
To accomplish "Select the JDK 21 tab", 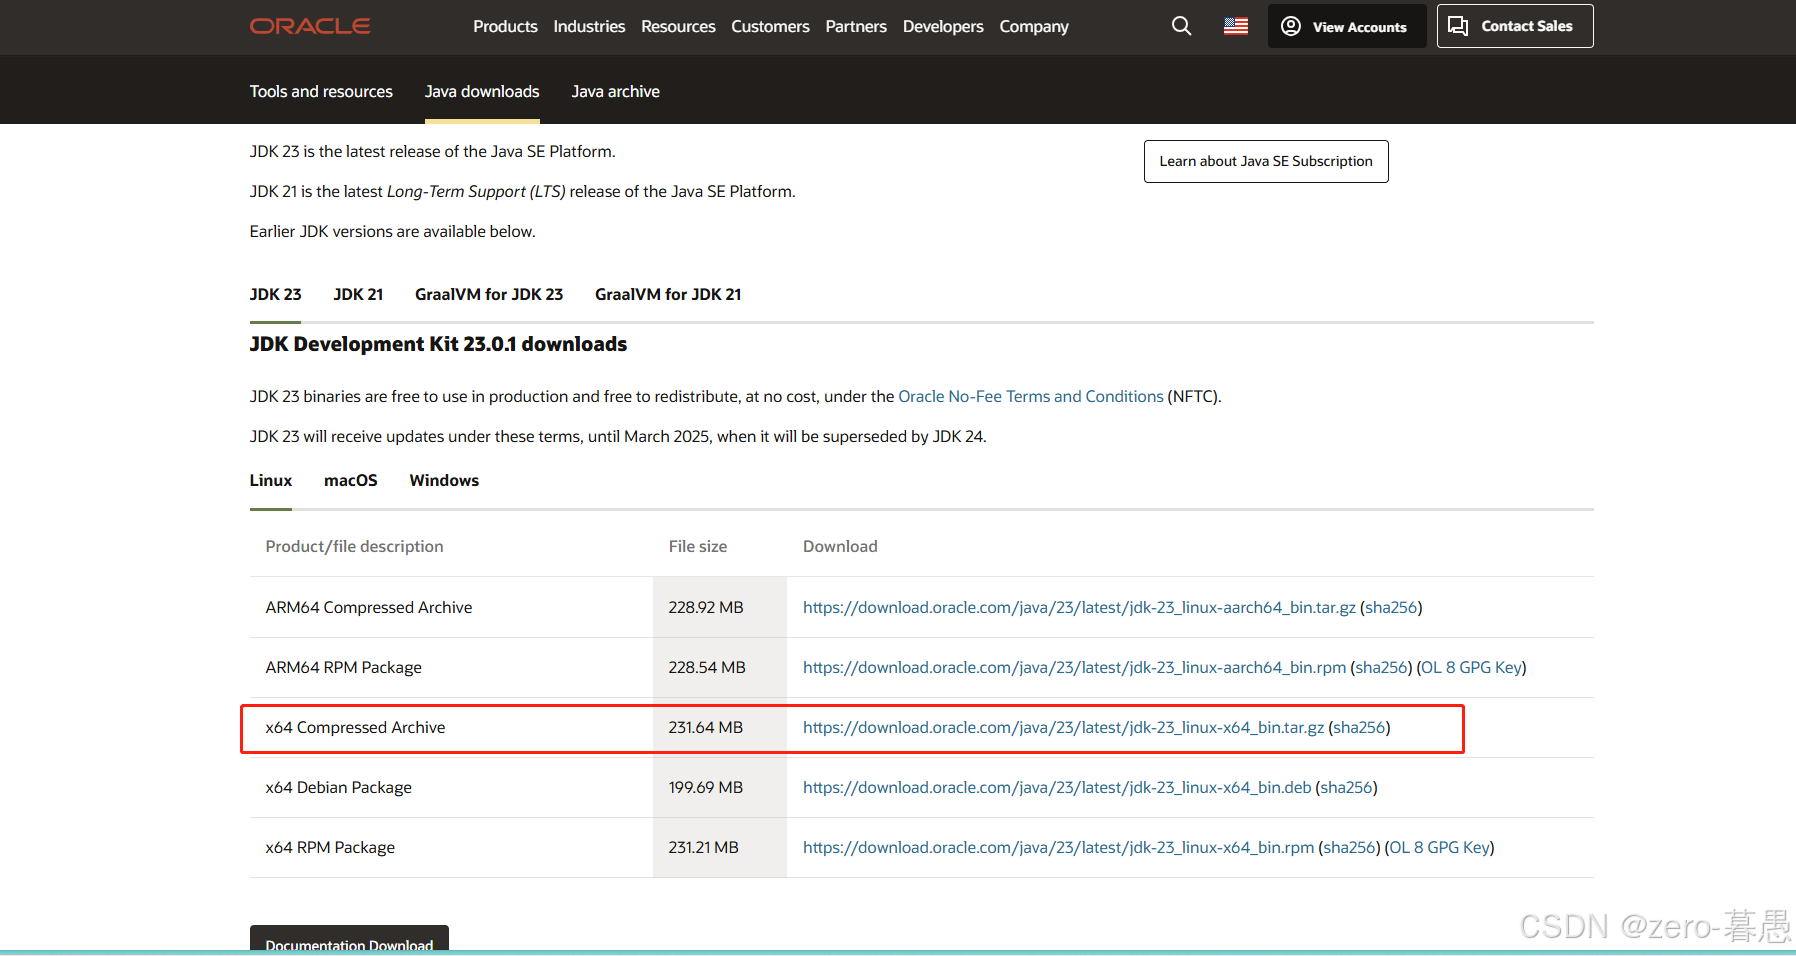I will [358, 294].
